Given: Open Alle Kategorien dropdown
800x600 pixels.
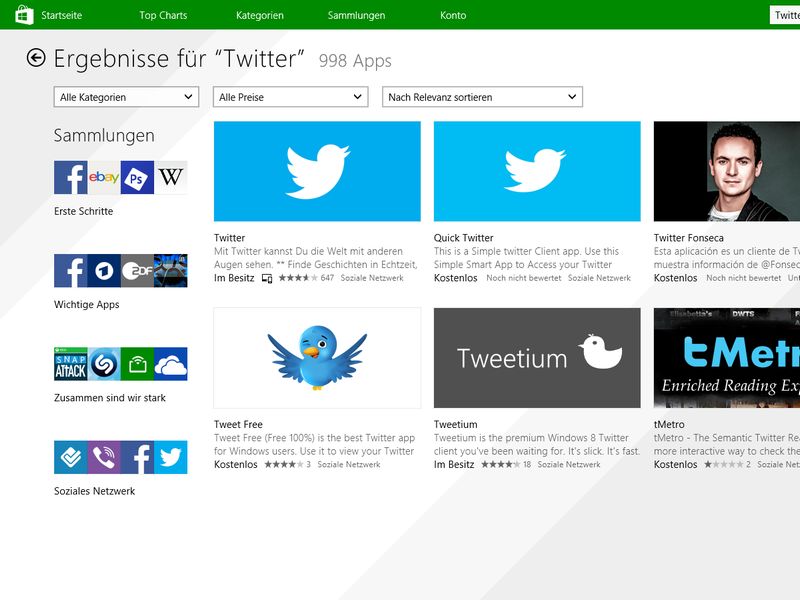Looking at the screenshot, I should pyautogui.click(x=126, y=97).
